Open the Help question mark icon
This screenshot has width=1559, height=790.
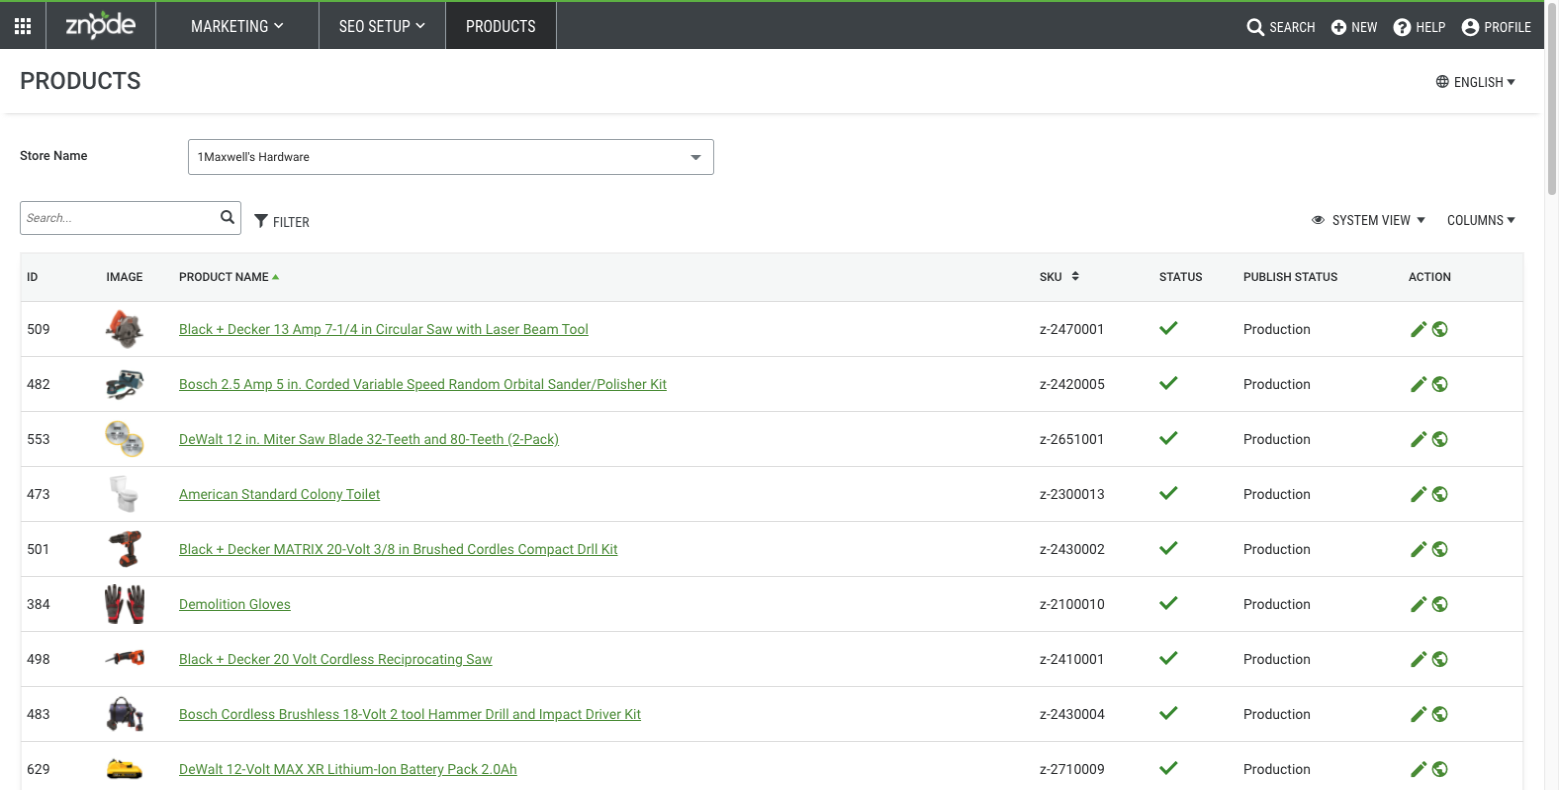(x=1402, y=27)
